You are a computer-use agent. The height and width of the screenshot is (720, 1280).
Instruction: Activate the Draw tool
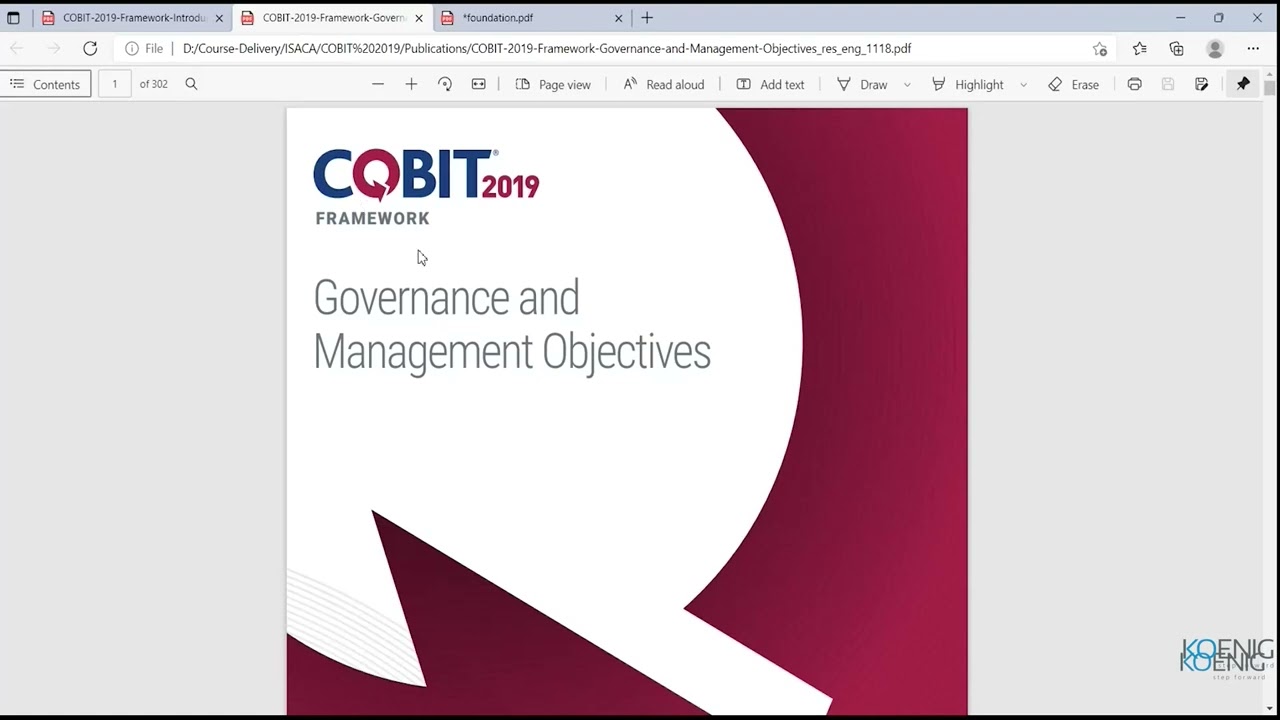(862, 84)
